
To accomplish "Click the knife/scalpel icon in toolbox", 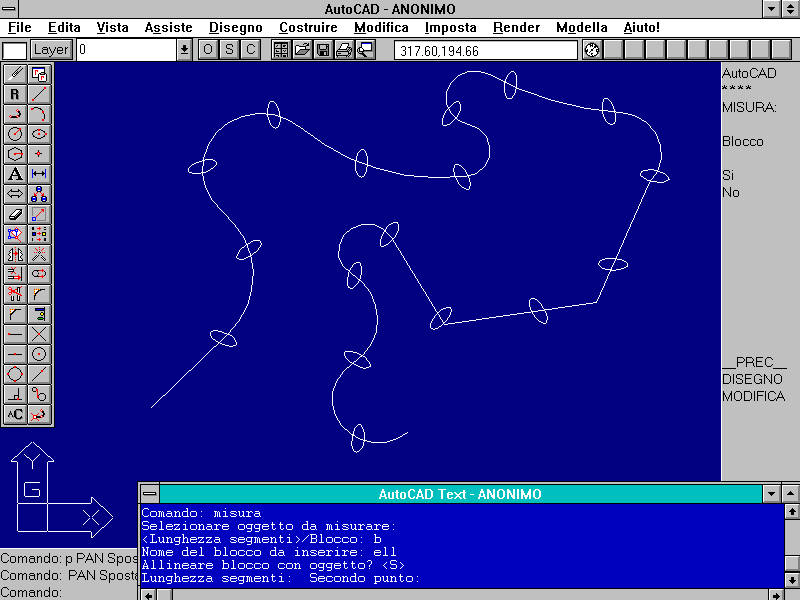I will coord(15,74).
